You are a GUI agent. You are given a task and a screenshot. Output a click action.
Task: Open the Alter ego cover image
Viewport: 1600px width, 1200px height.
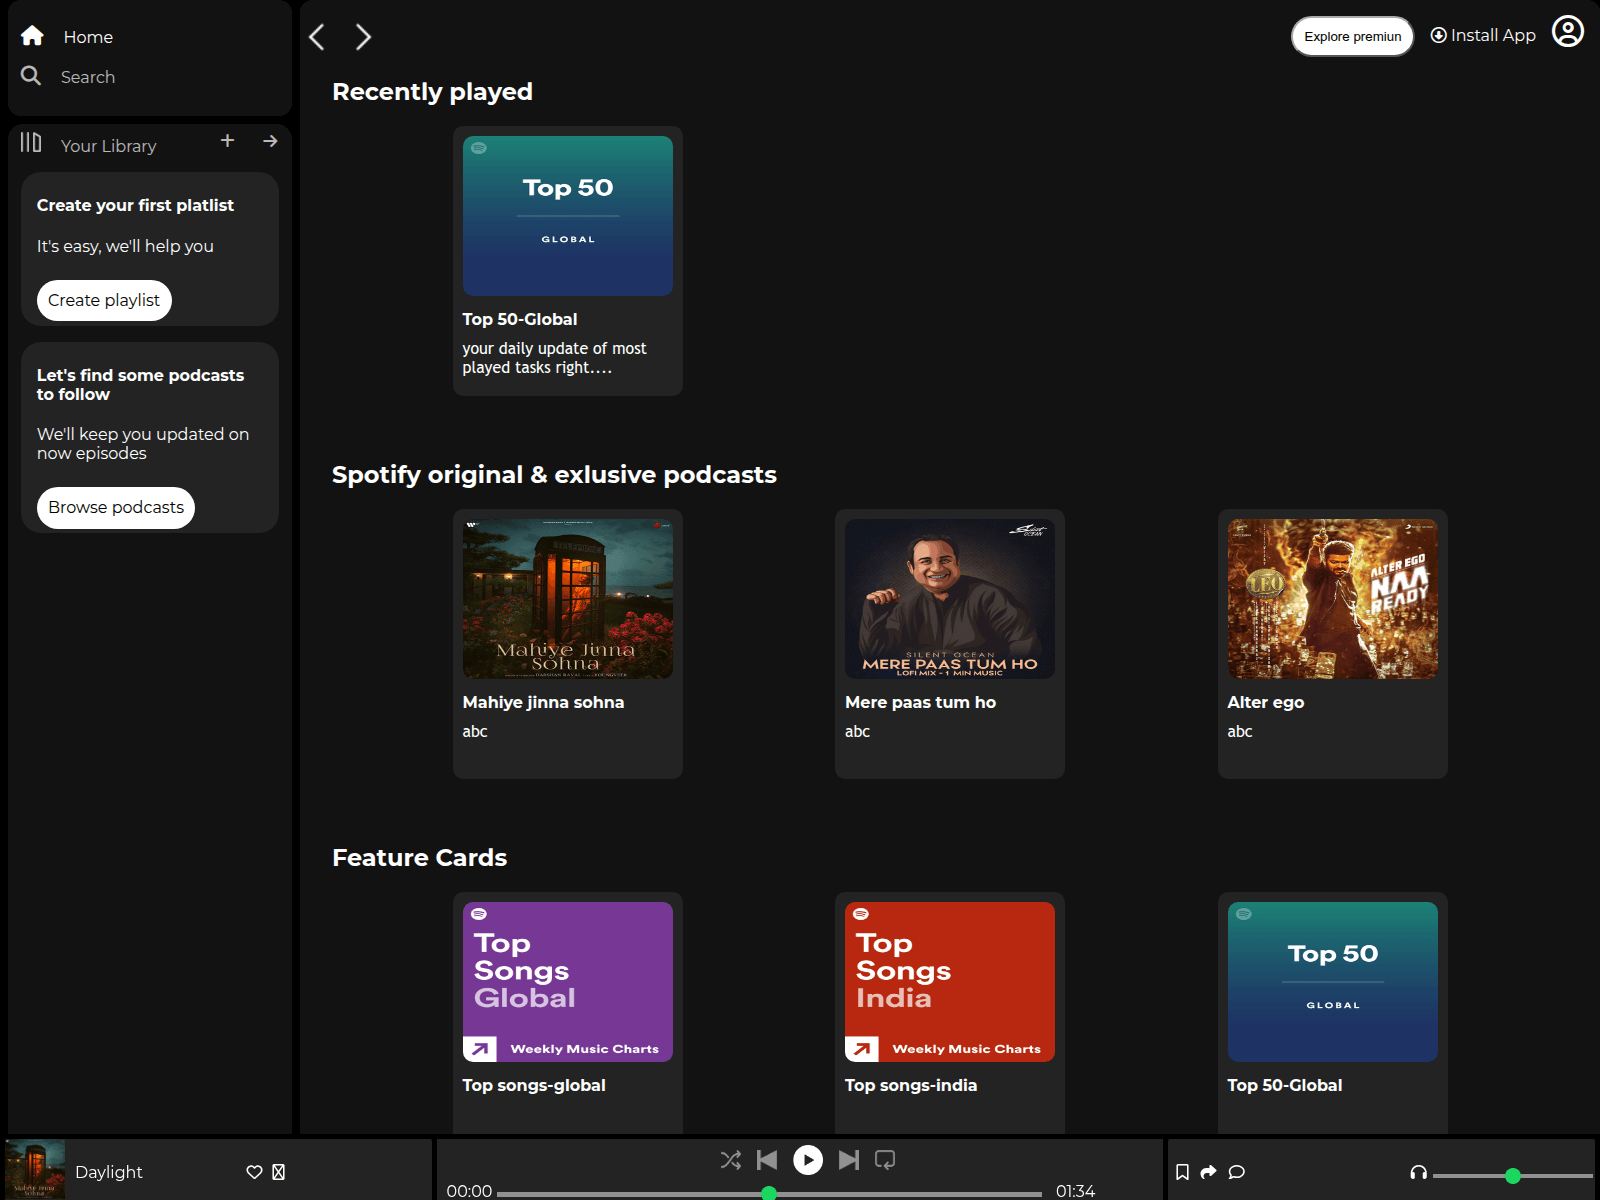pyautogui.click(x=1333, y=599)
